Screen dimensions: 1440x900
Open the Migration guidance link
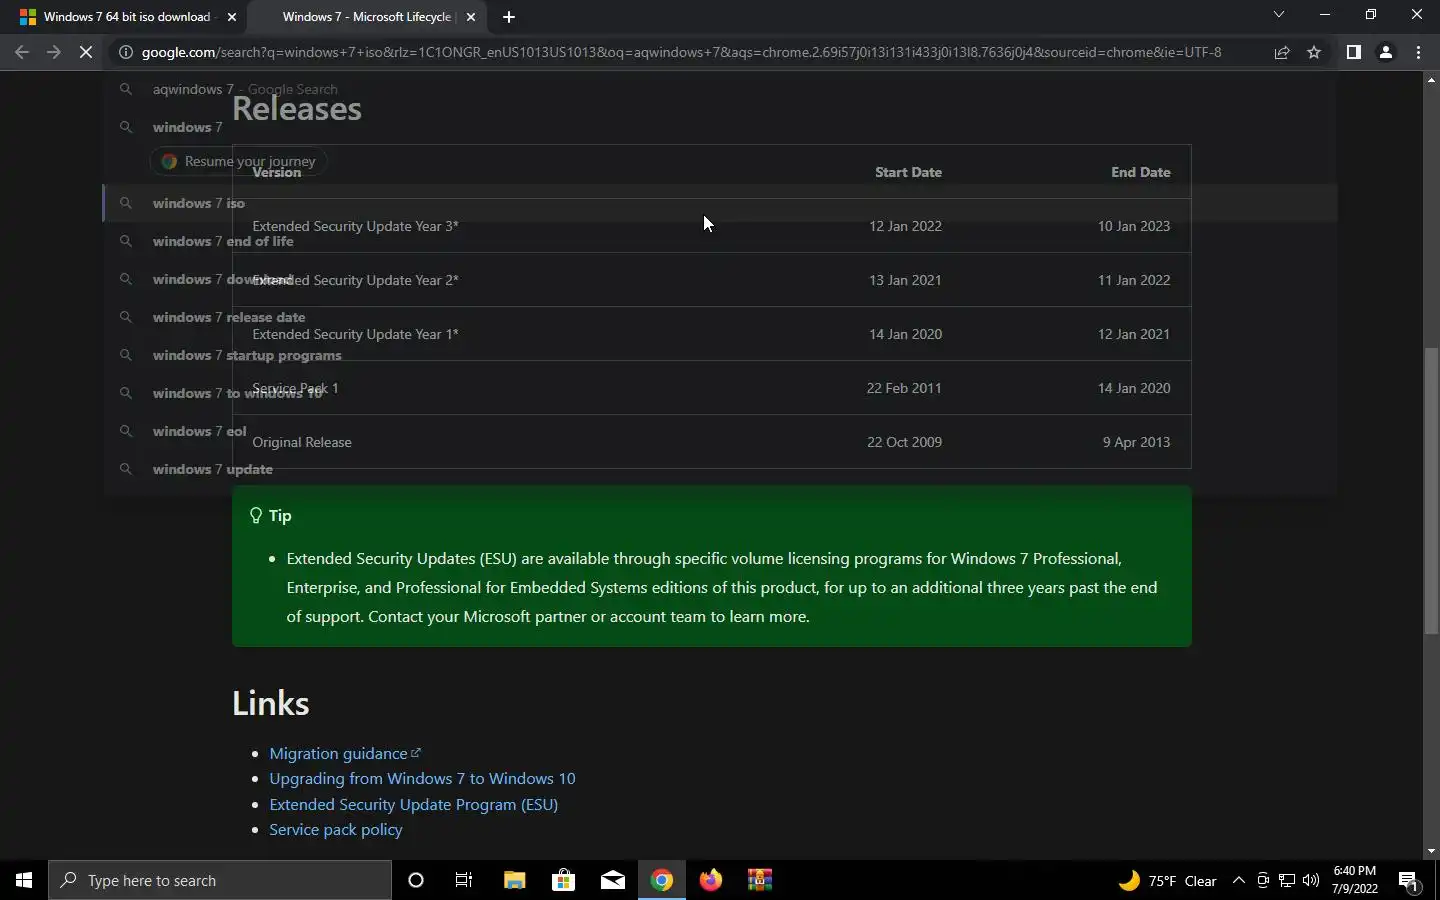(x=345, y=753)
